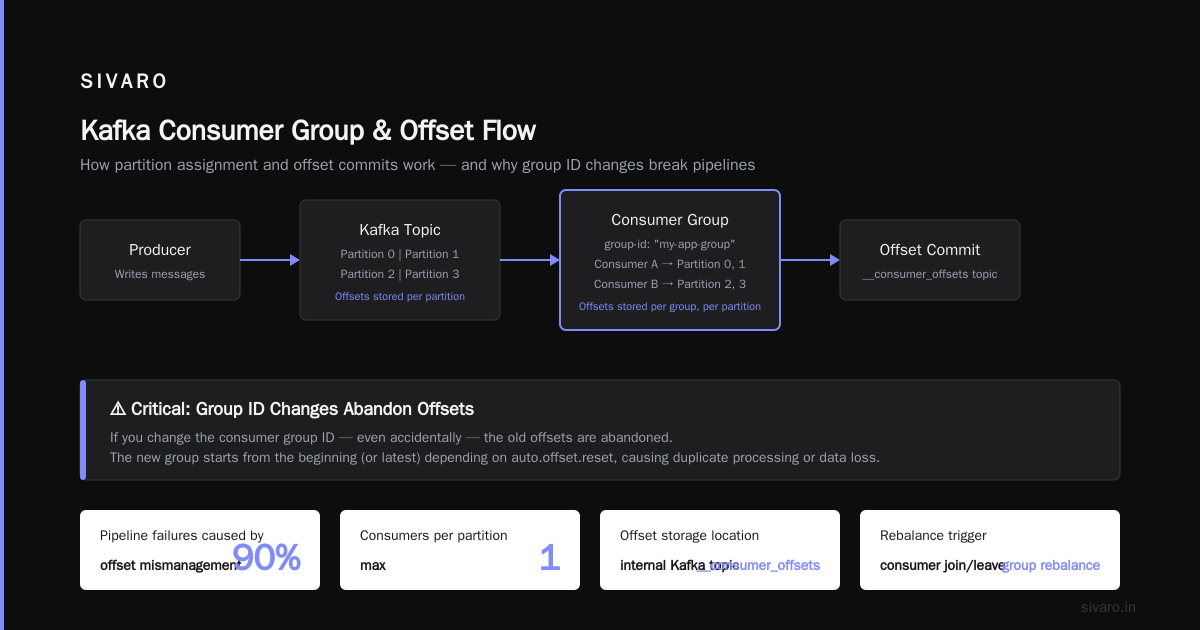Select the highlighted Consumer Group box title
The width and height of the screenshot is (1200, 630).
[670, 220]
